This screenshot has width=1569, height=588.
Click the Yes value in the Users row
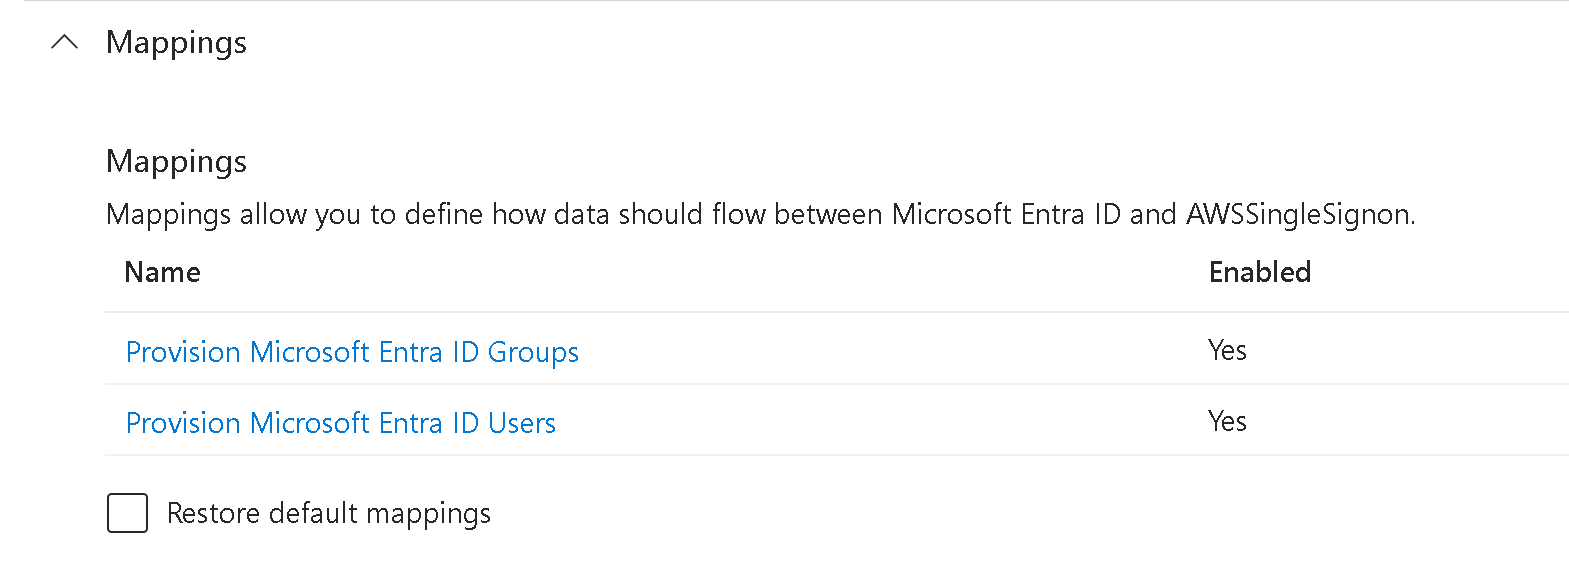pos(1227,421)
